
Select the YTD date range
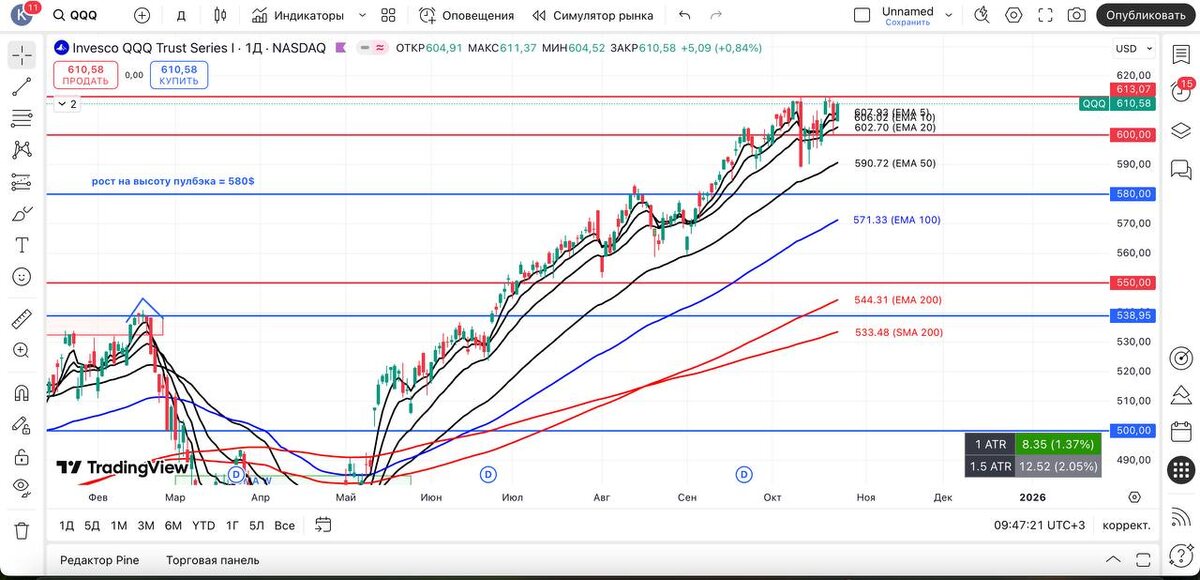(x=203, y=525)
